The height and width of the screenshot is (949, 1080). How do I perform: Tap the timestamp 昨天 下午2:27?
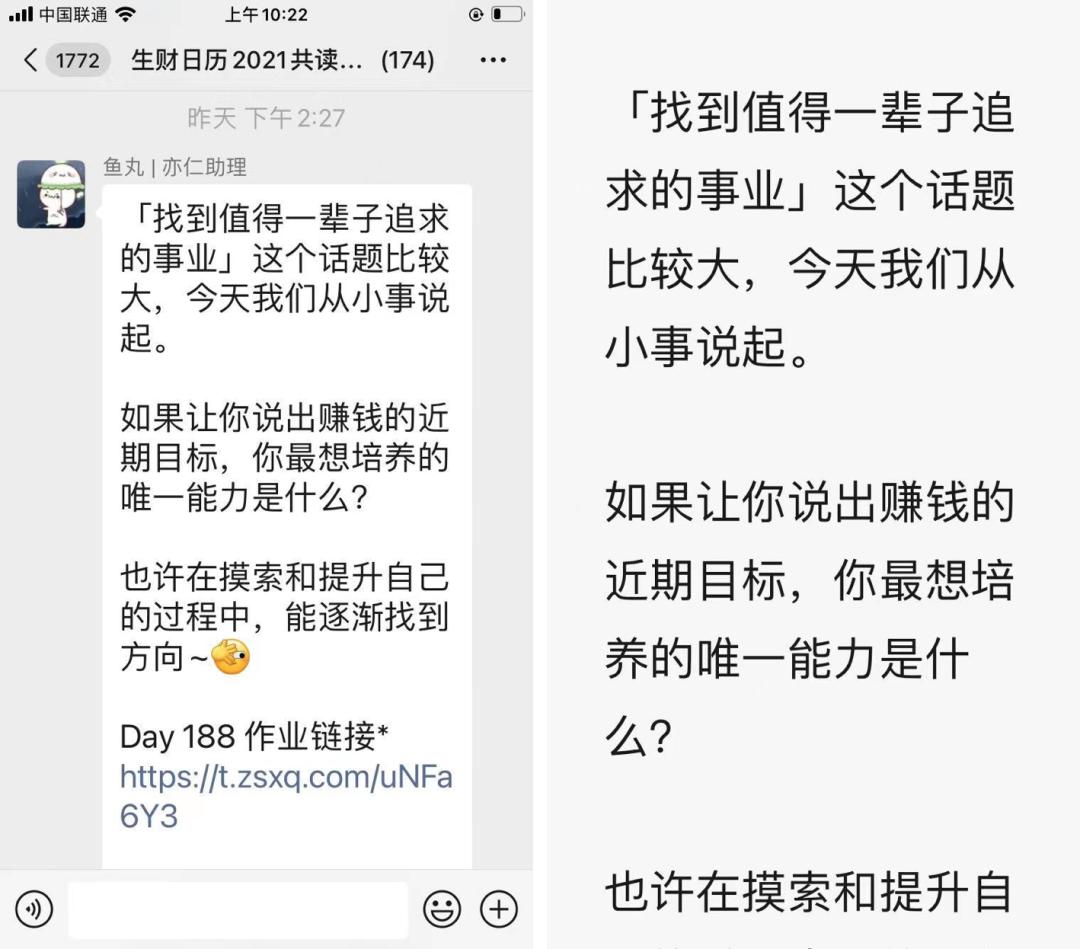coord(266,118)
